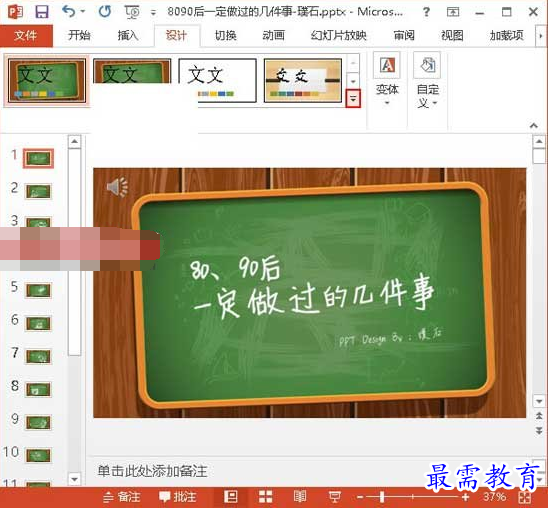The image size is (548, 508).
Task: Open Ribbon Display Options icon
Action: click(x=453, y=12)
